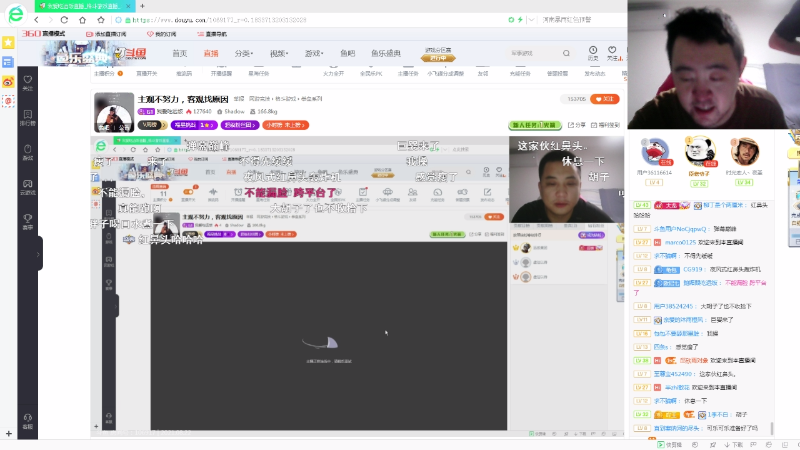Screen dimensions: 800x450
Task: Click the orange 小时榜 badge
Action: point(285,125)
